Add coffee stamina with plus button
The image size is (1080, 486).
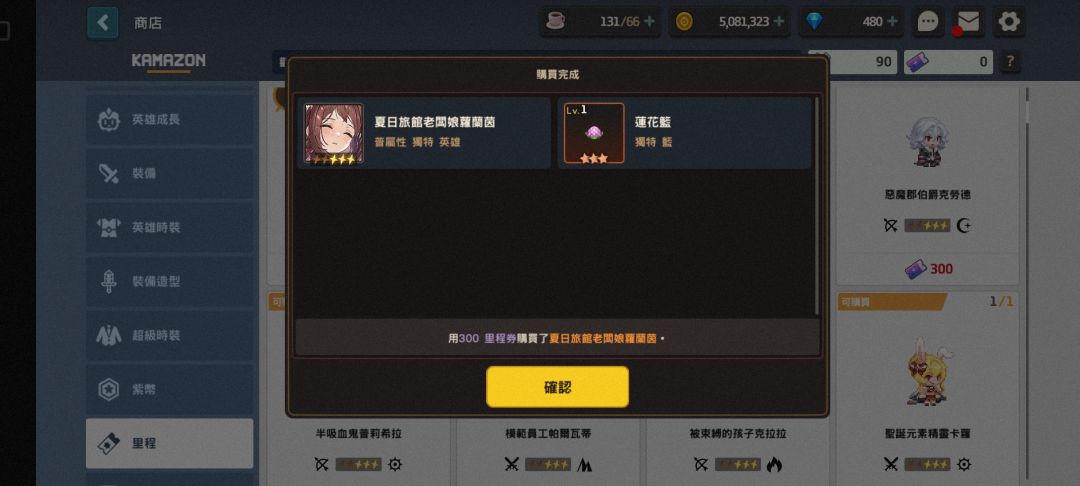point(649,21)
